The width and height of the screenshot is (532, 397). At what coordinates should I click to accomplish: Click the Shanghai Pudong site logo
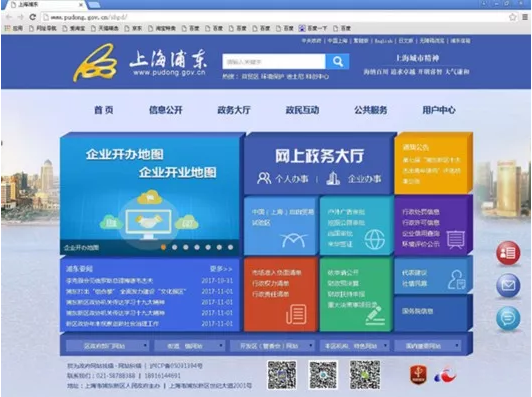pyautogui.click(x=139, y=62)
